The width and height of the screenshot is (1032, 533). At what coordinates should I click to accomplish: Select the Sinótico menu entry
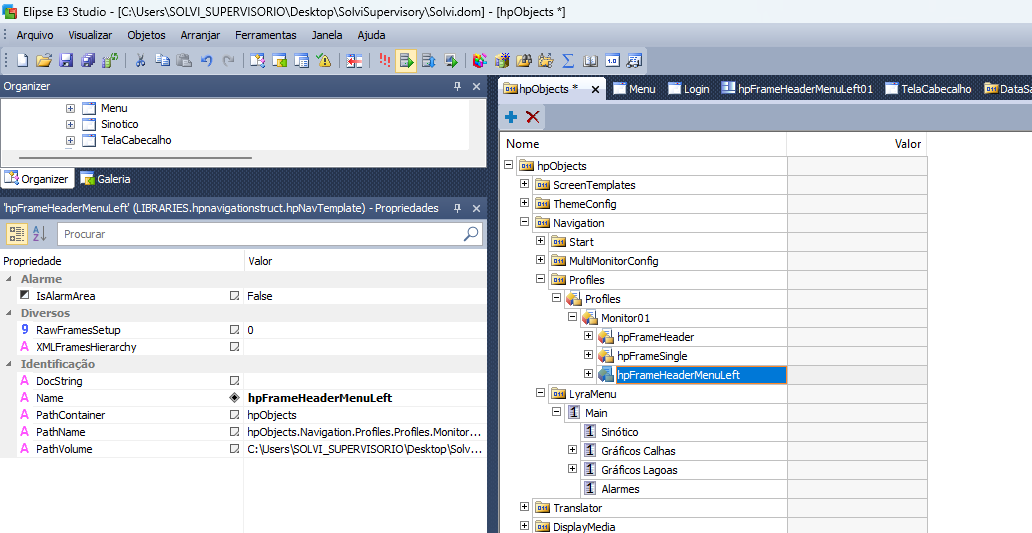pyautogui.click(x=619, y=432)
